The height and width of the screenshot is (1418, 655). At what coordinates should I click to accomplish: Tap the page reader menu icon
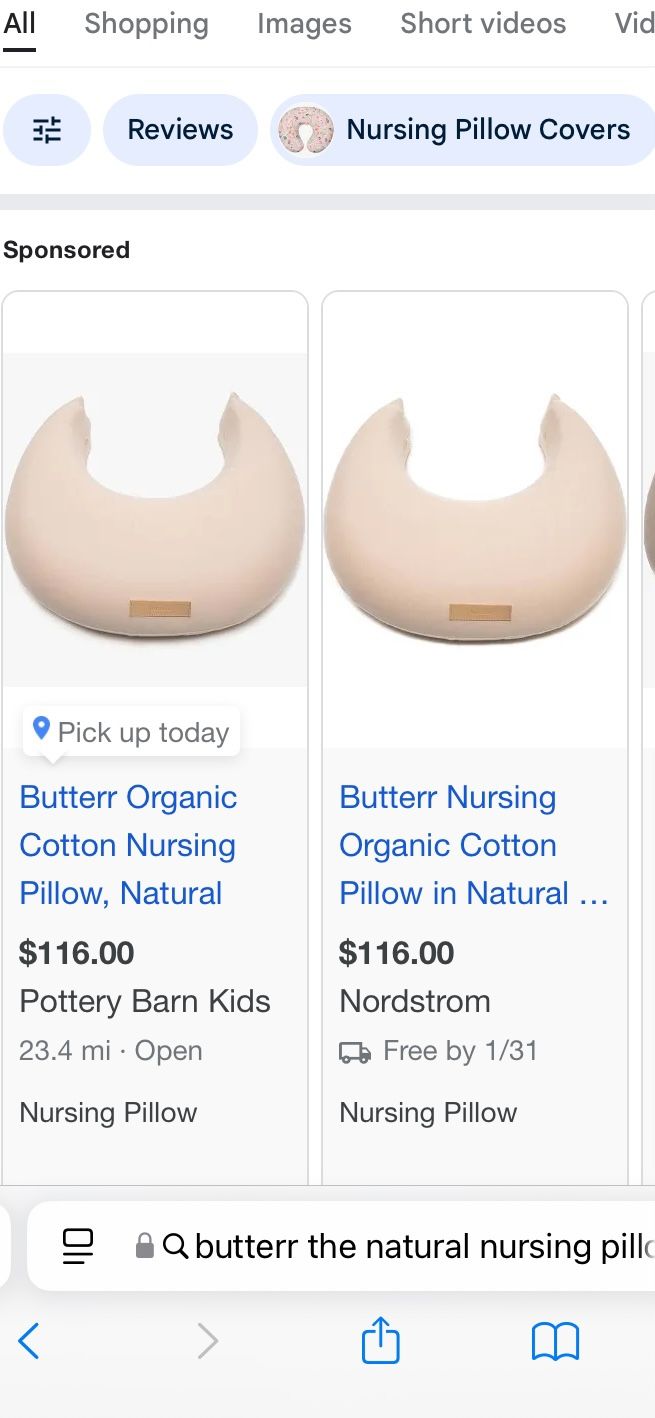tap(78, 1245)
